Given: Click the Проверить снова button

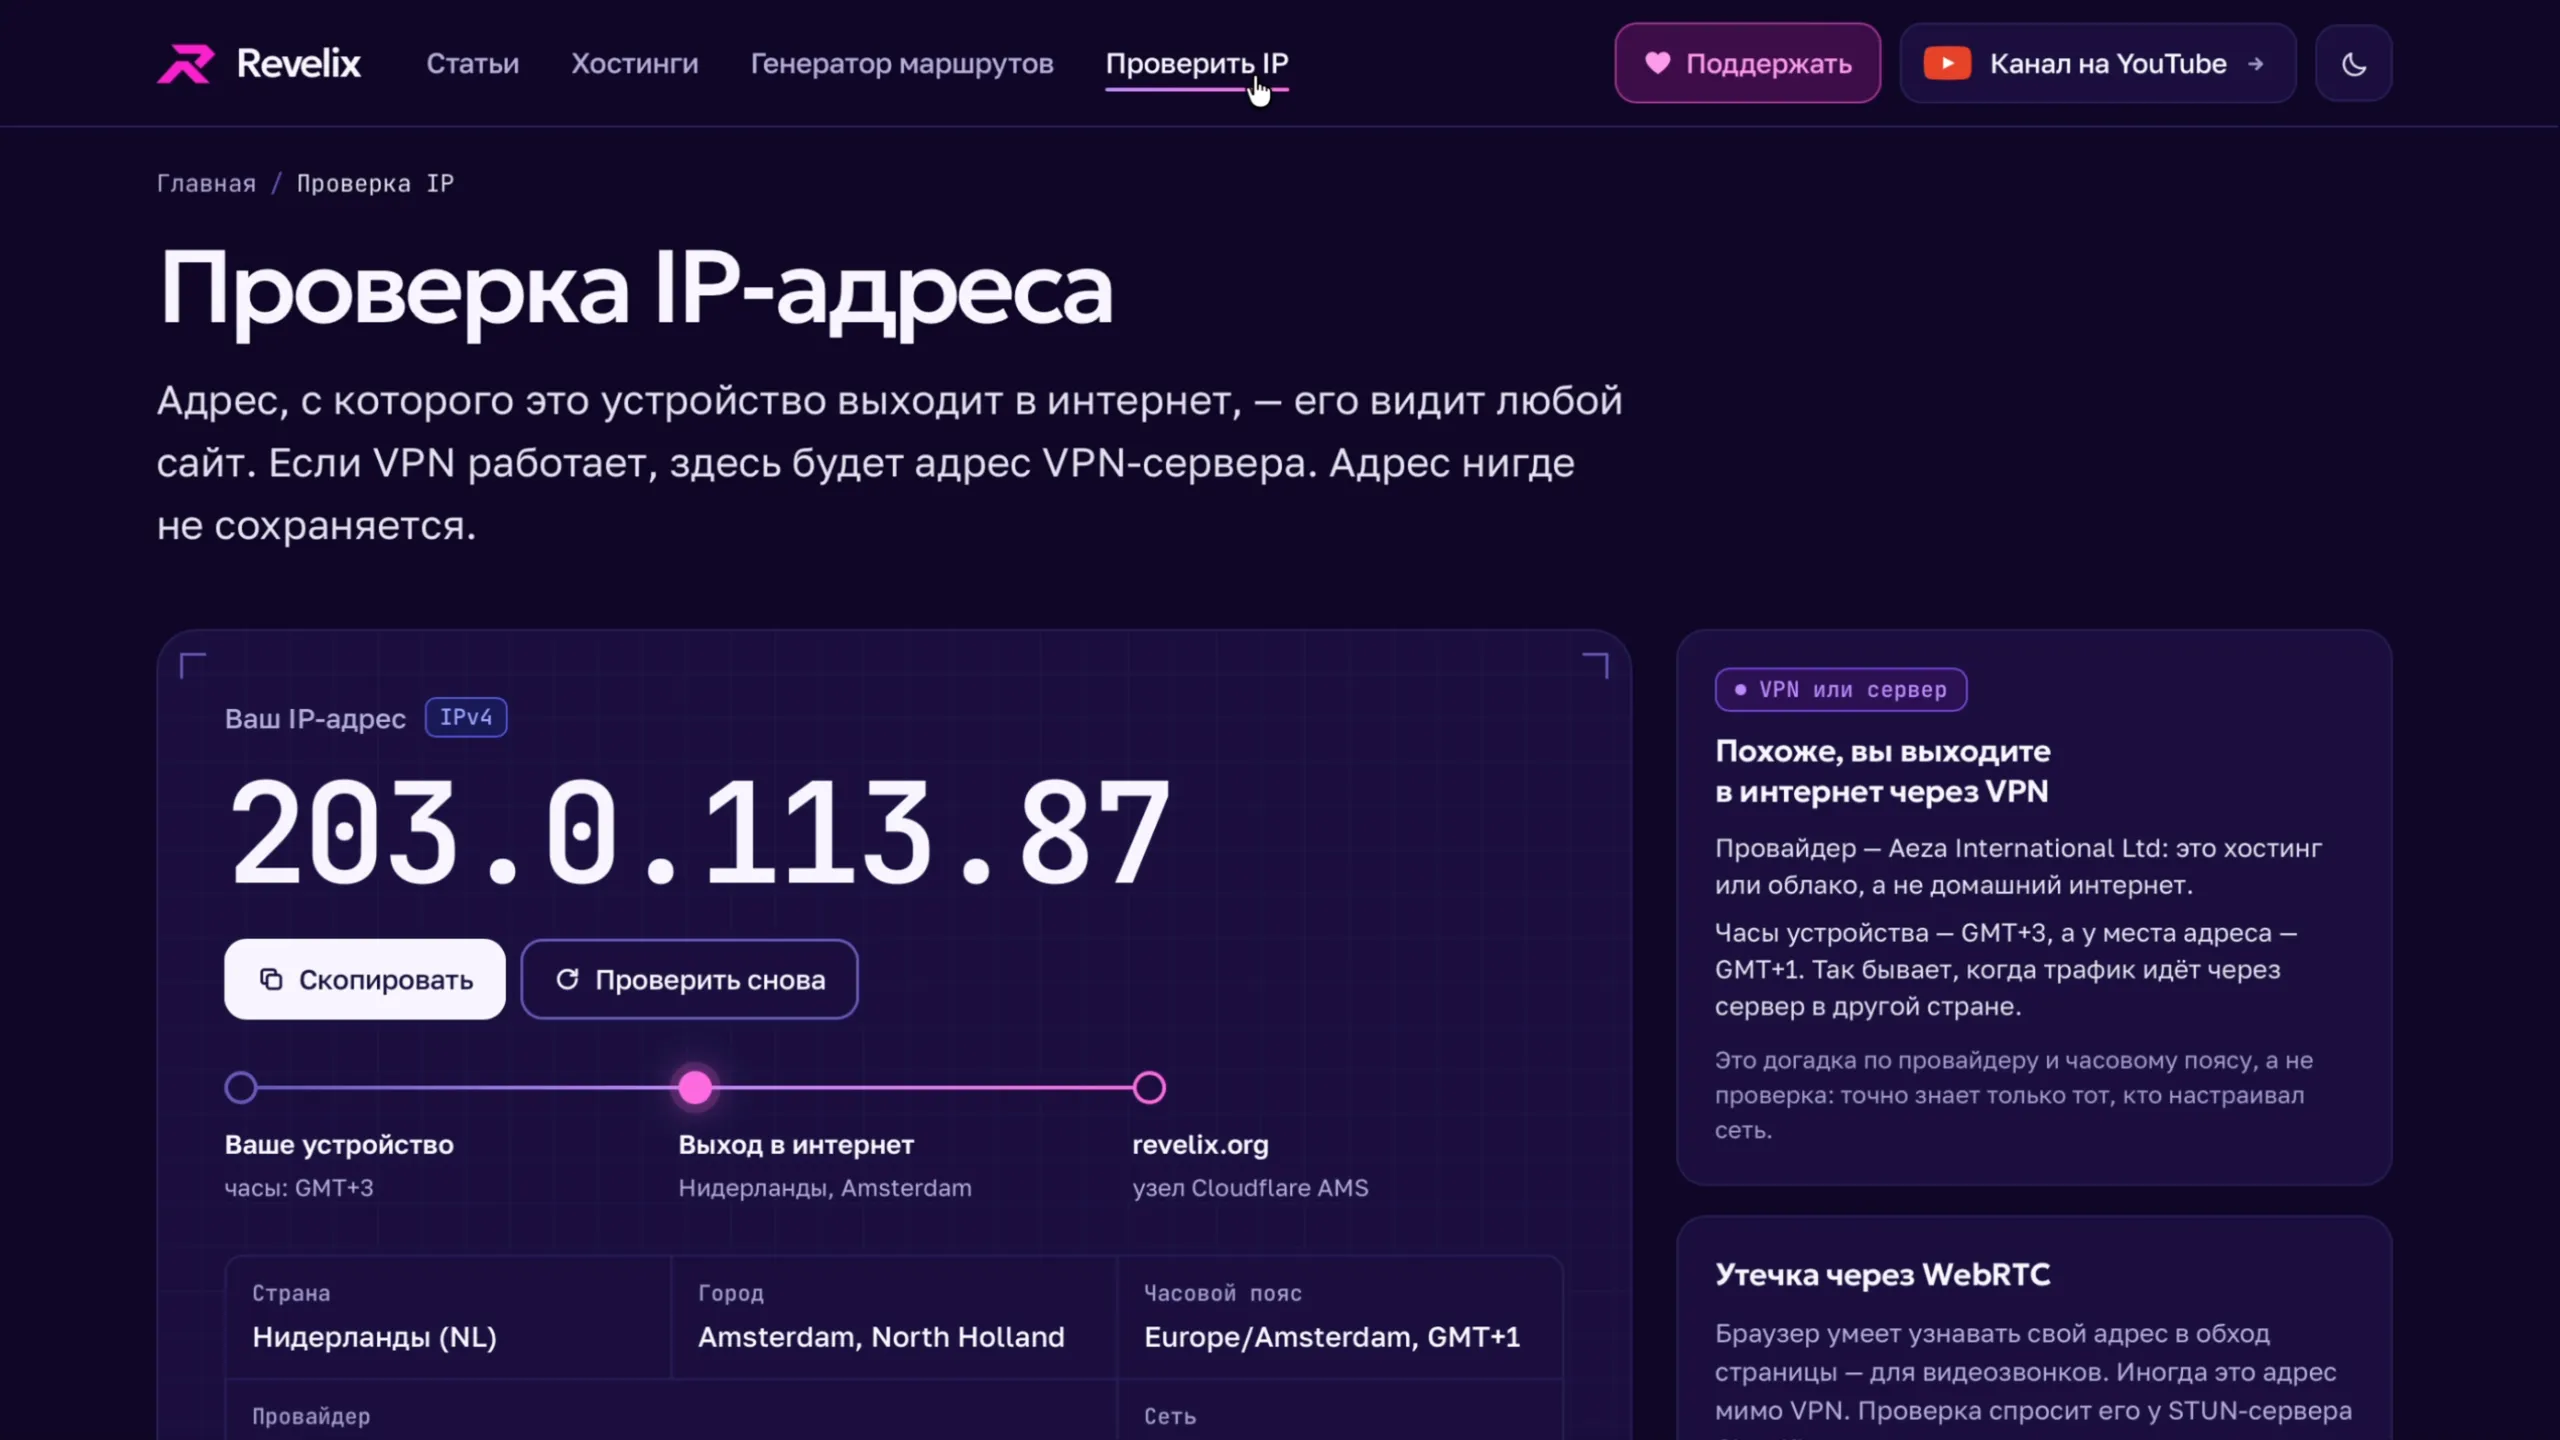Looking at the screenshot, I should click(x=689, y=979).
